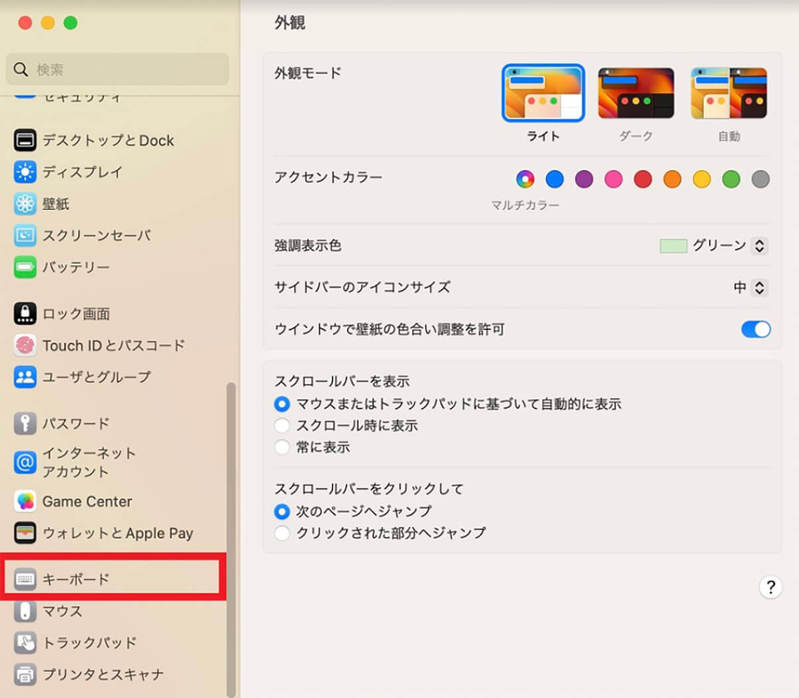Click the magnifying glass search icon

[x=21, y=69]
